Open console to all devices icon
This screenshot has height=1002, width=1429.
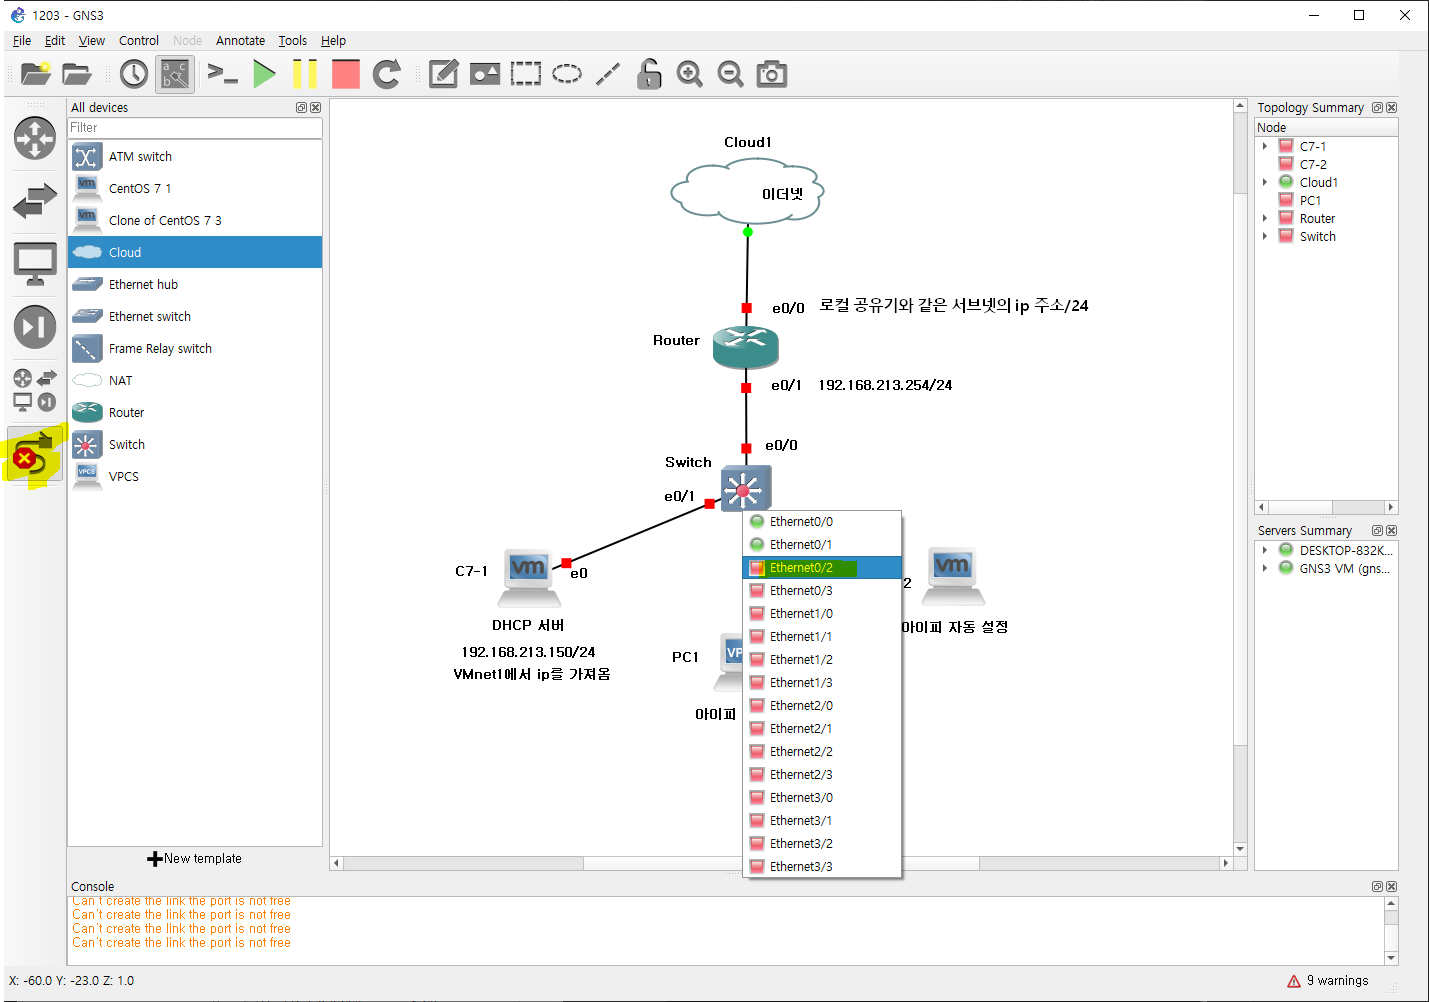(222, 74)
